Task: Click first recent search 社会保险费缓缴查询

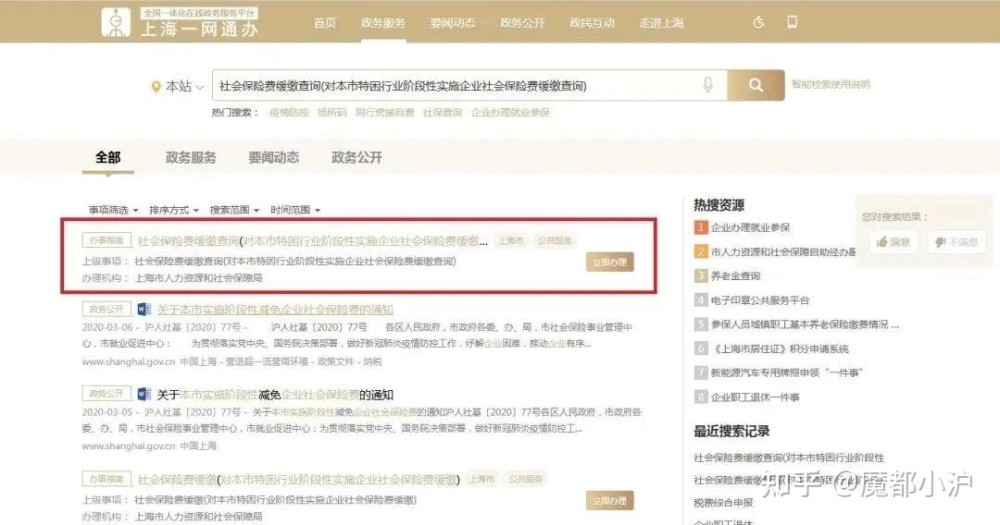Action: 789,457
